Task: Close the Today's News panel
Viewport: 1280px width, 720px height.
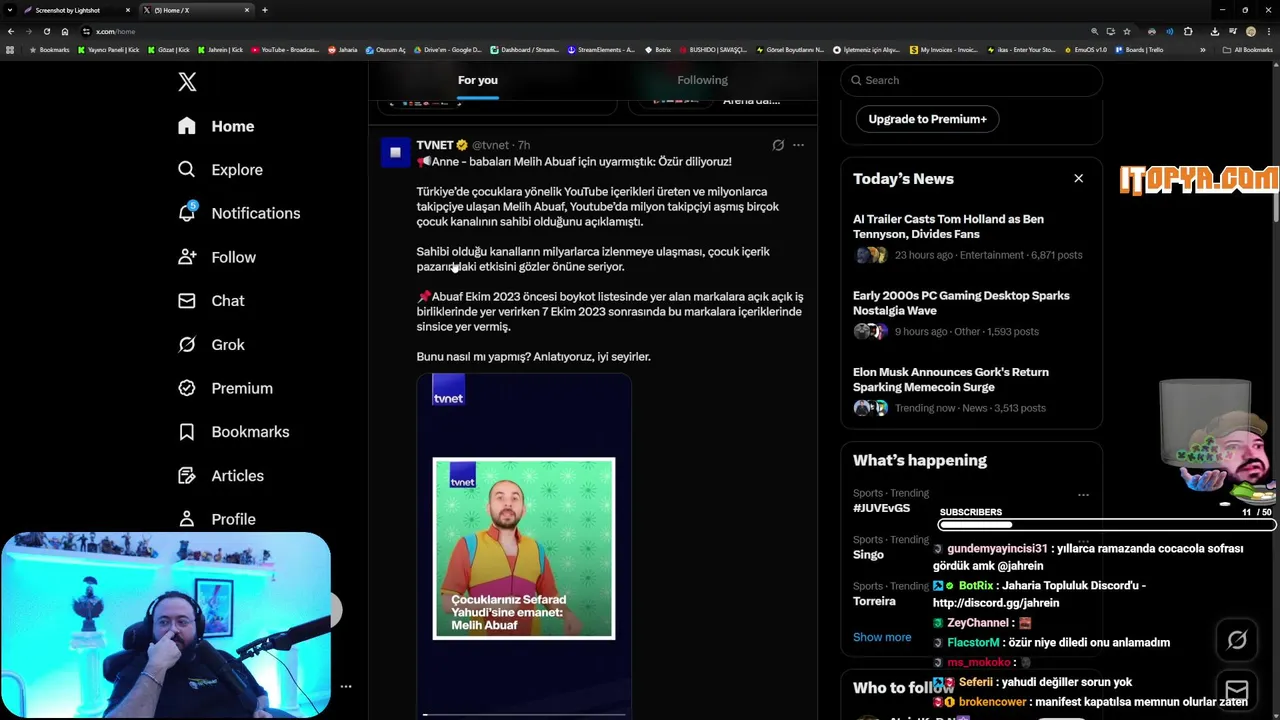Action: (x=1078, y=178)
